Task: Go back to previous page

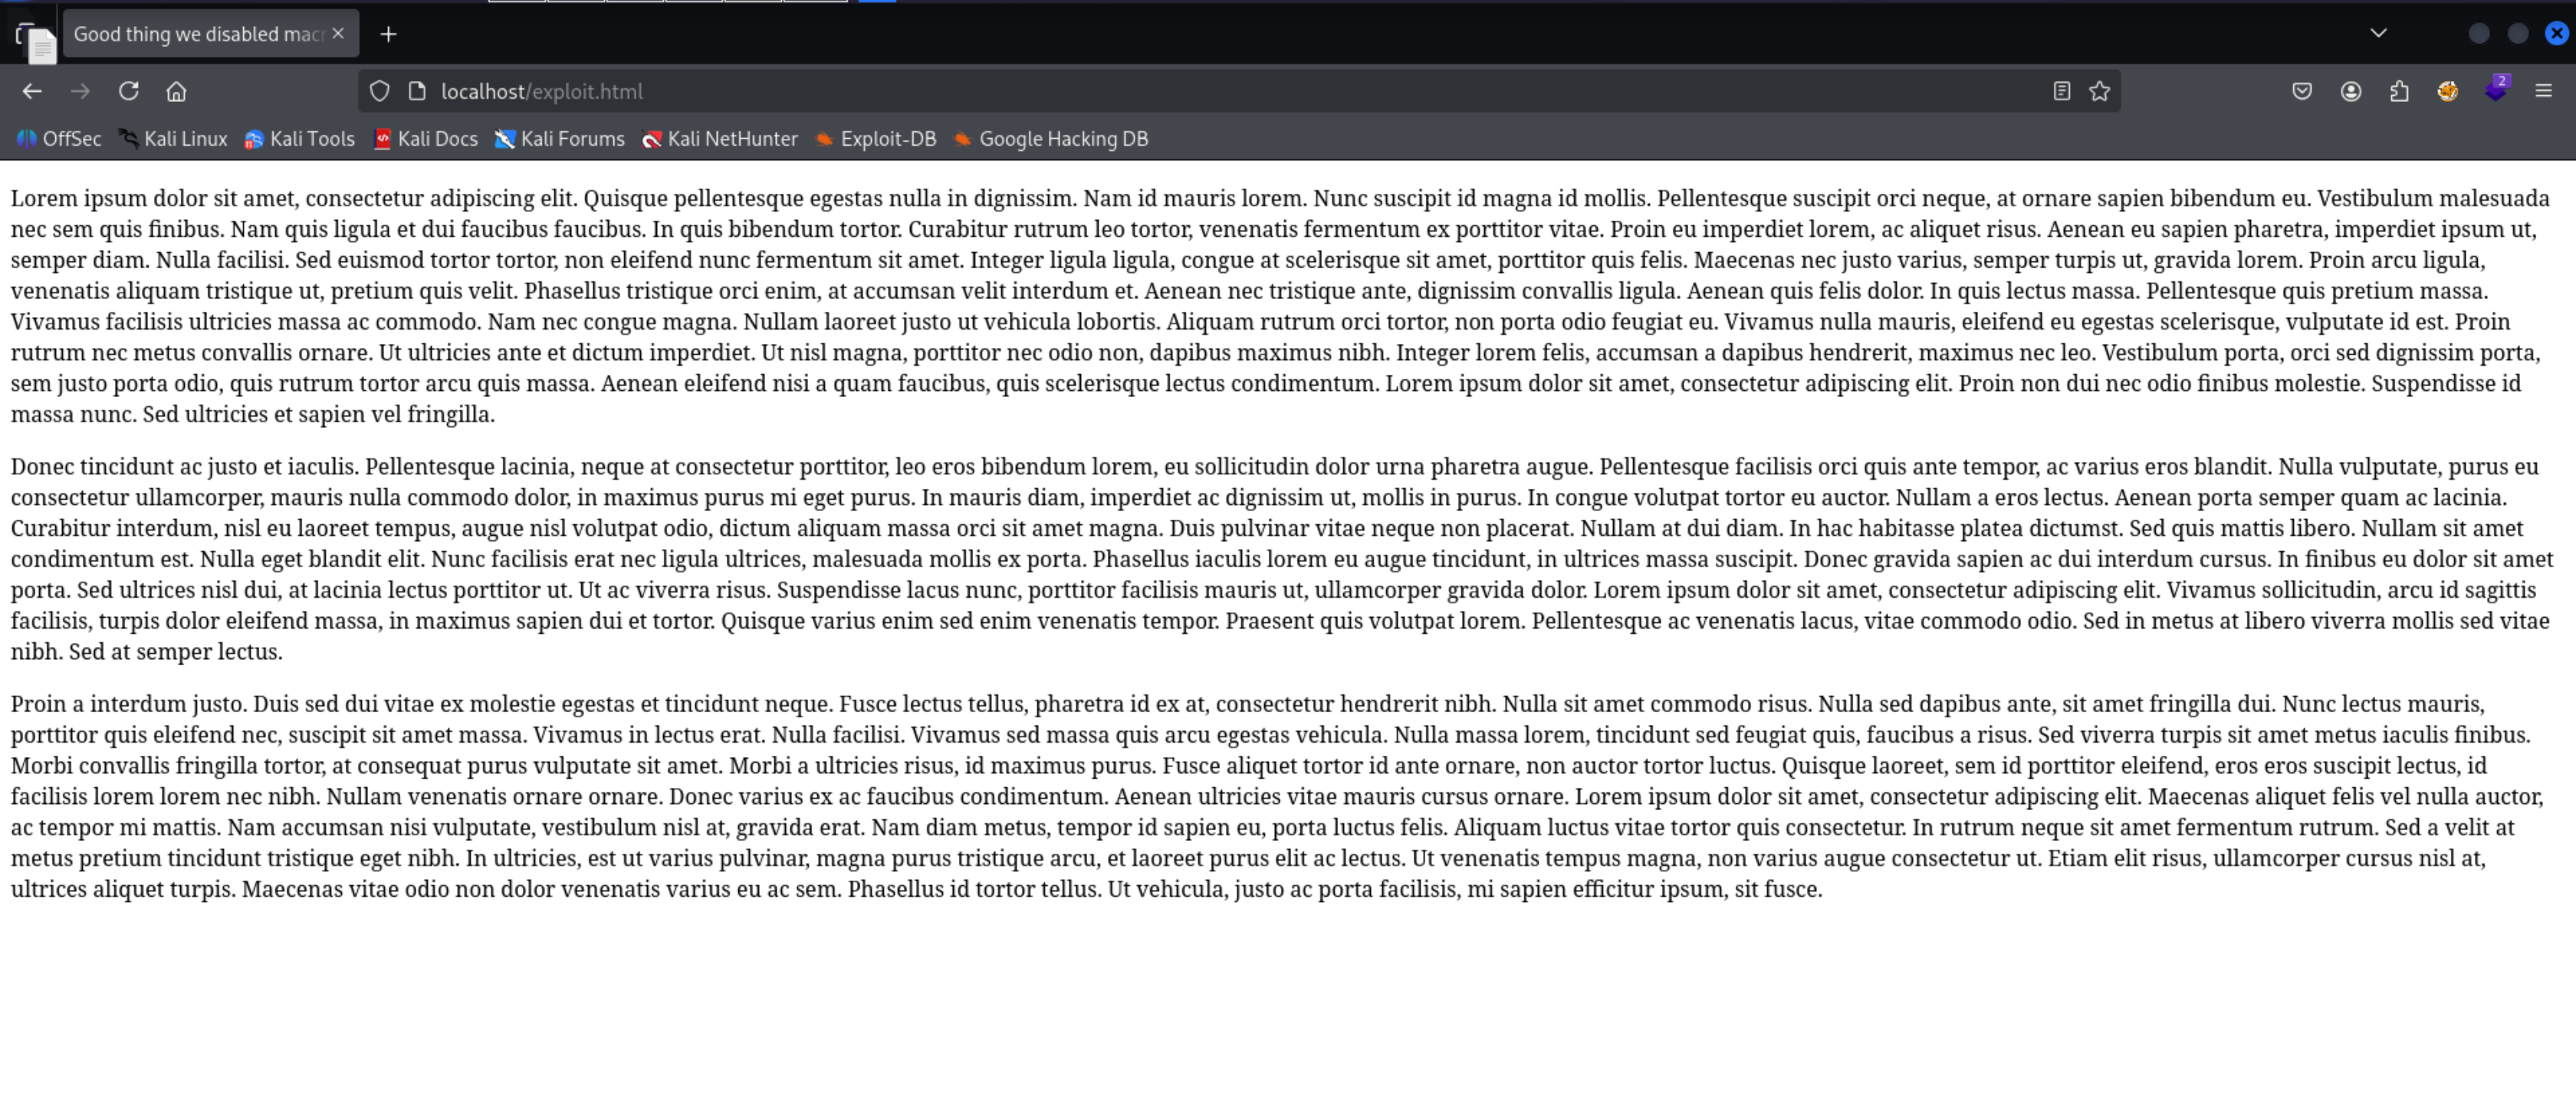Action: pos(32,91)
